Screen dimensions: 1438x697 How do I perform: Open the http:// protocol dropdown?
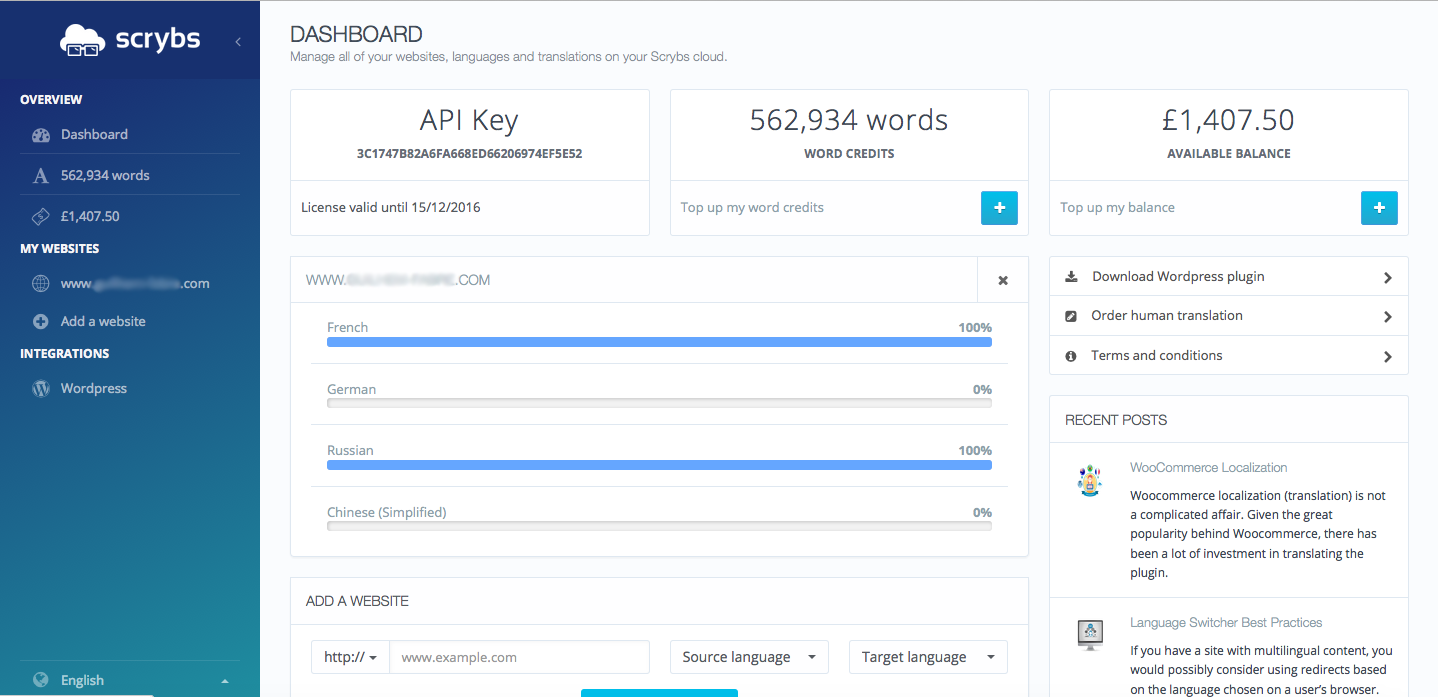(x=350, y=657)
